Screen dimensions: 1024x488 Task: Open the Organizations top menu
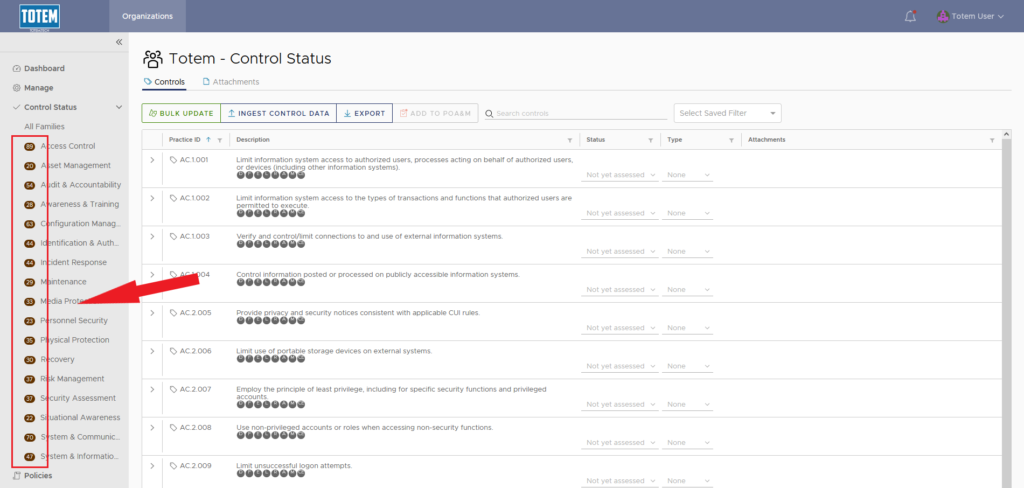point(148,16)
